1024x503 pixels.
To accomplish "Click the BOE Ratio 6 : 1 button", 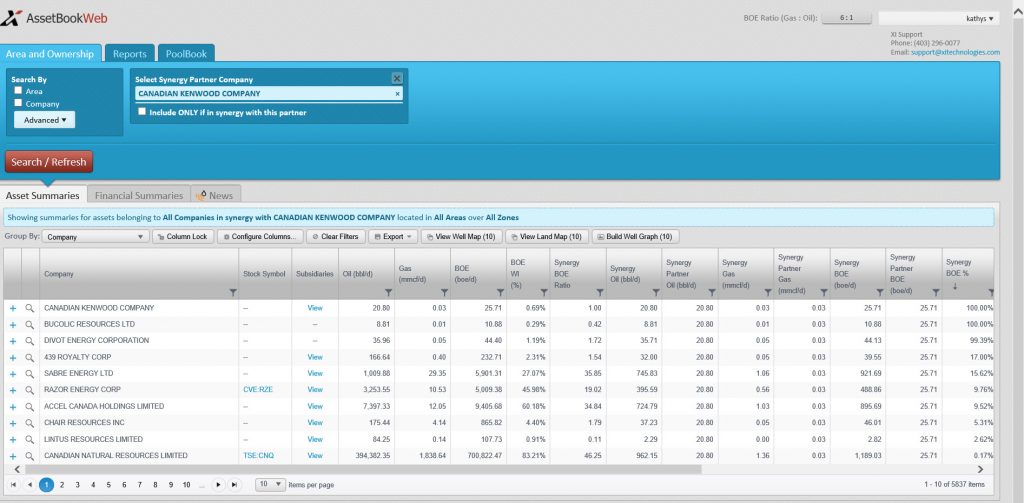I will 846,18.
